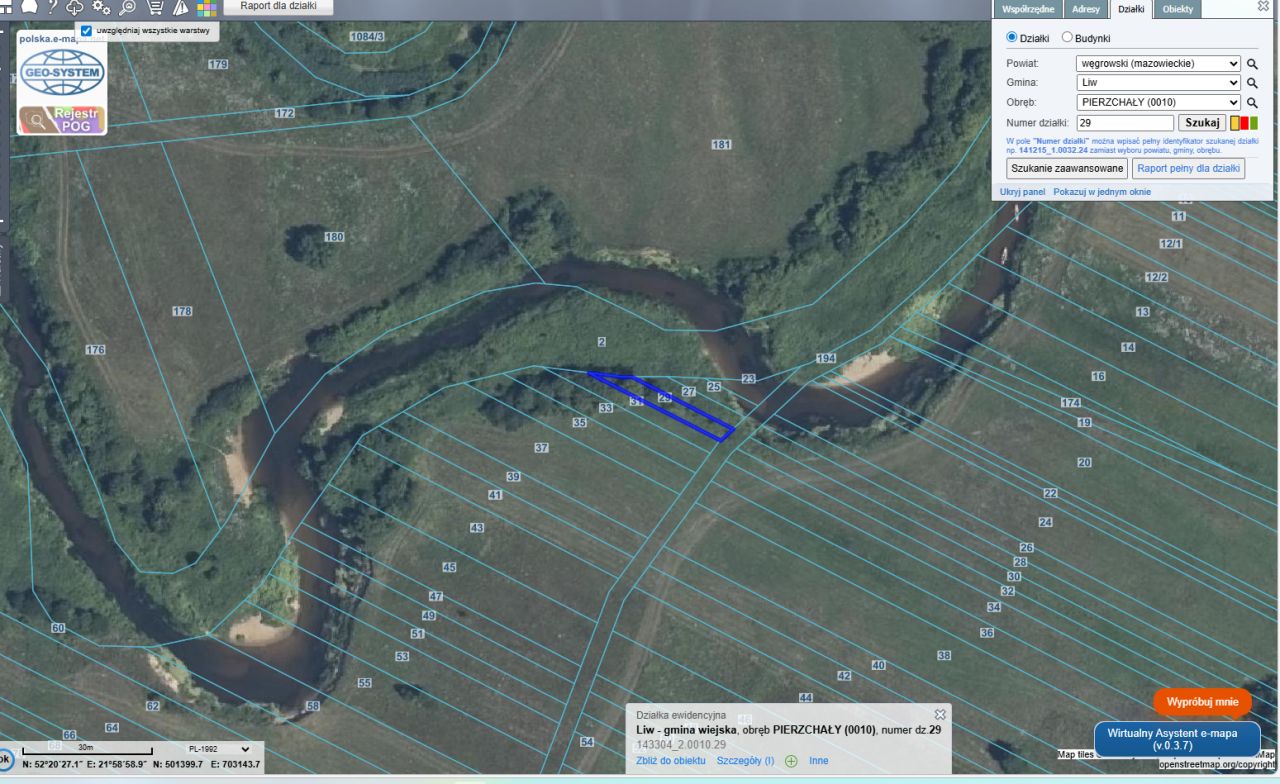Image resolution: width=1280 pixels, height=784 pixels.
Task: Switch to the Adresy tab
Action: coord(1085,9)
